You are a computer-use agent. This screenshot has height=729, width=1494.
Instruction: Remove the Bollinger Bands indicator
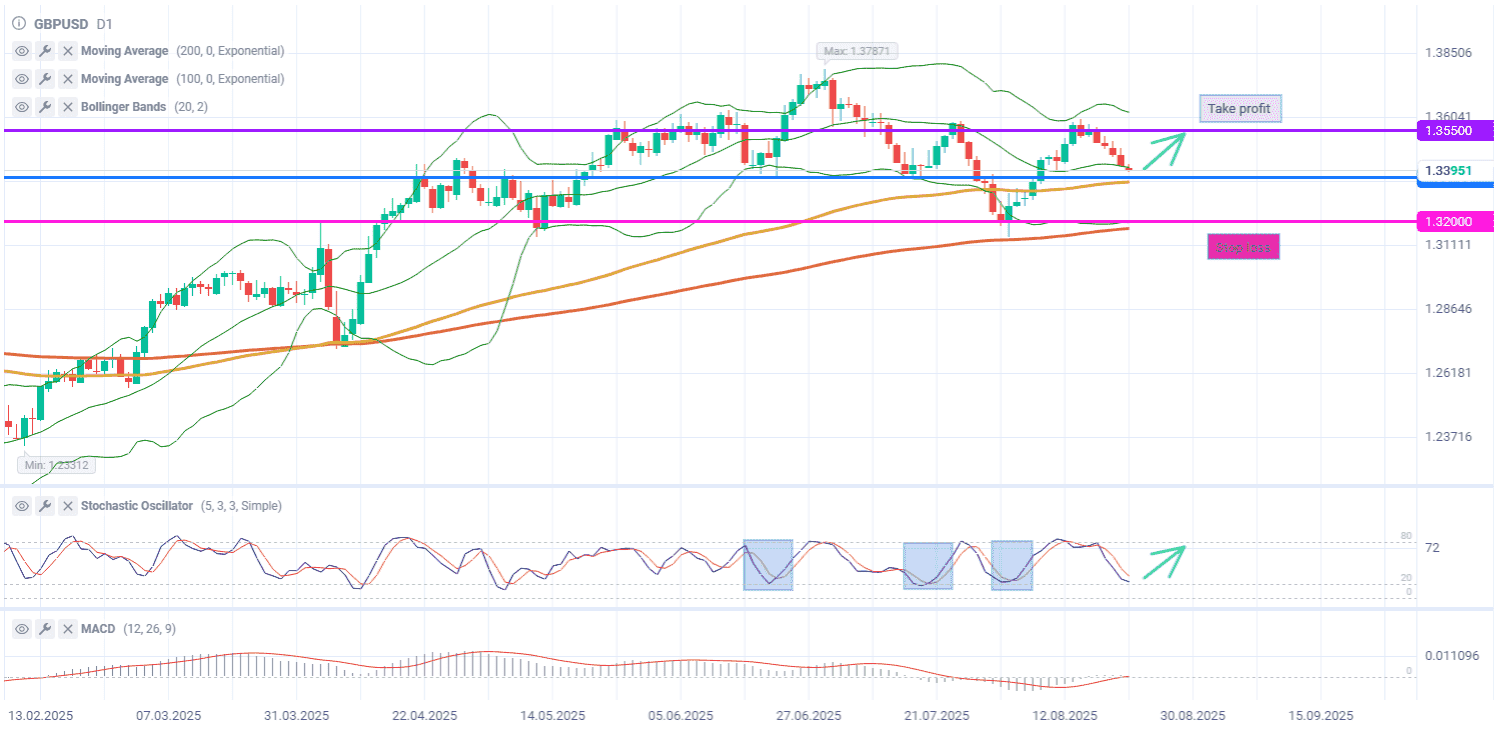(x=68, y=107)
